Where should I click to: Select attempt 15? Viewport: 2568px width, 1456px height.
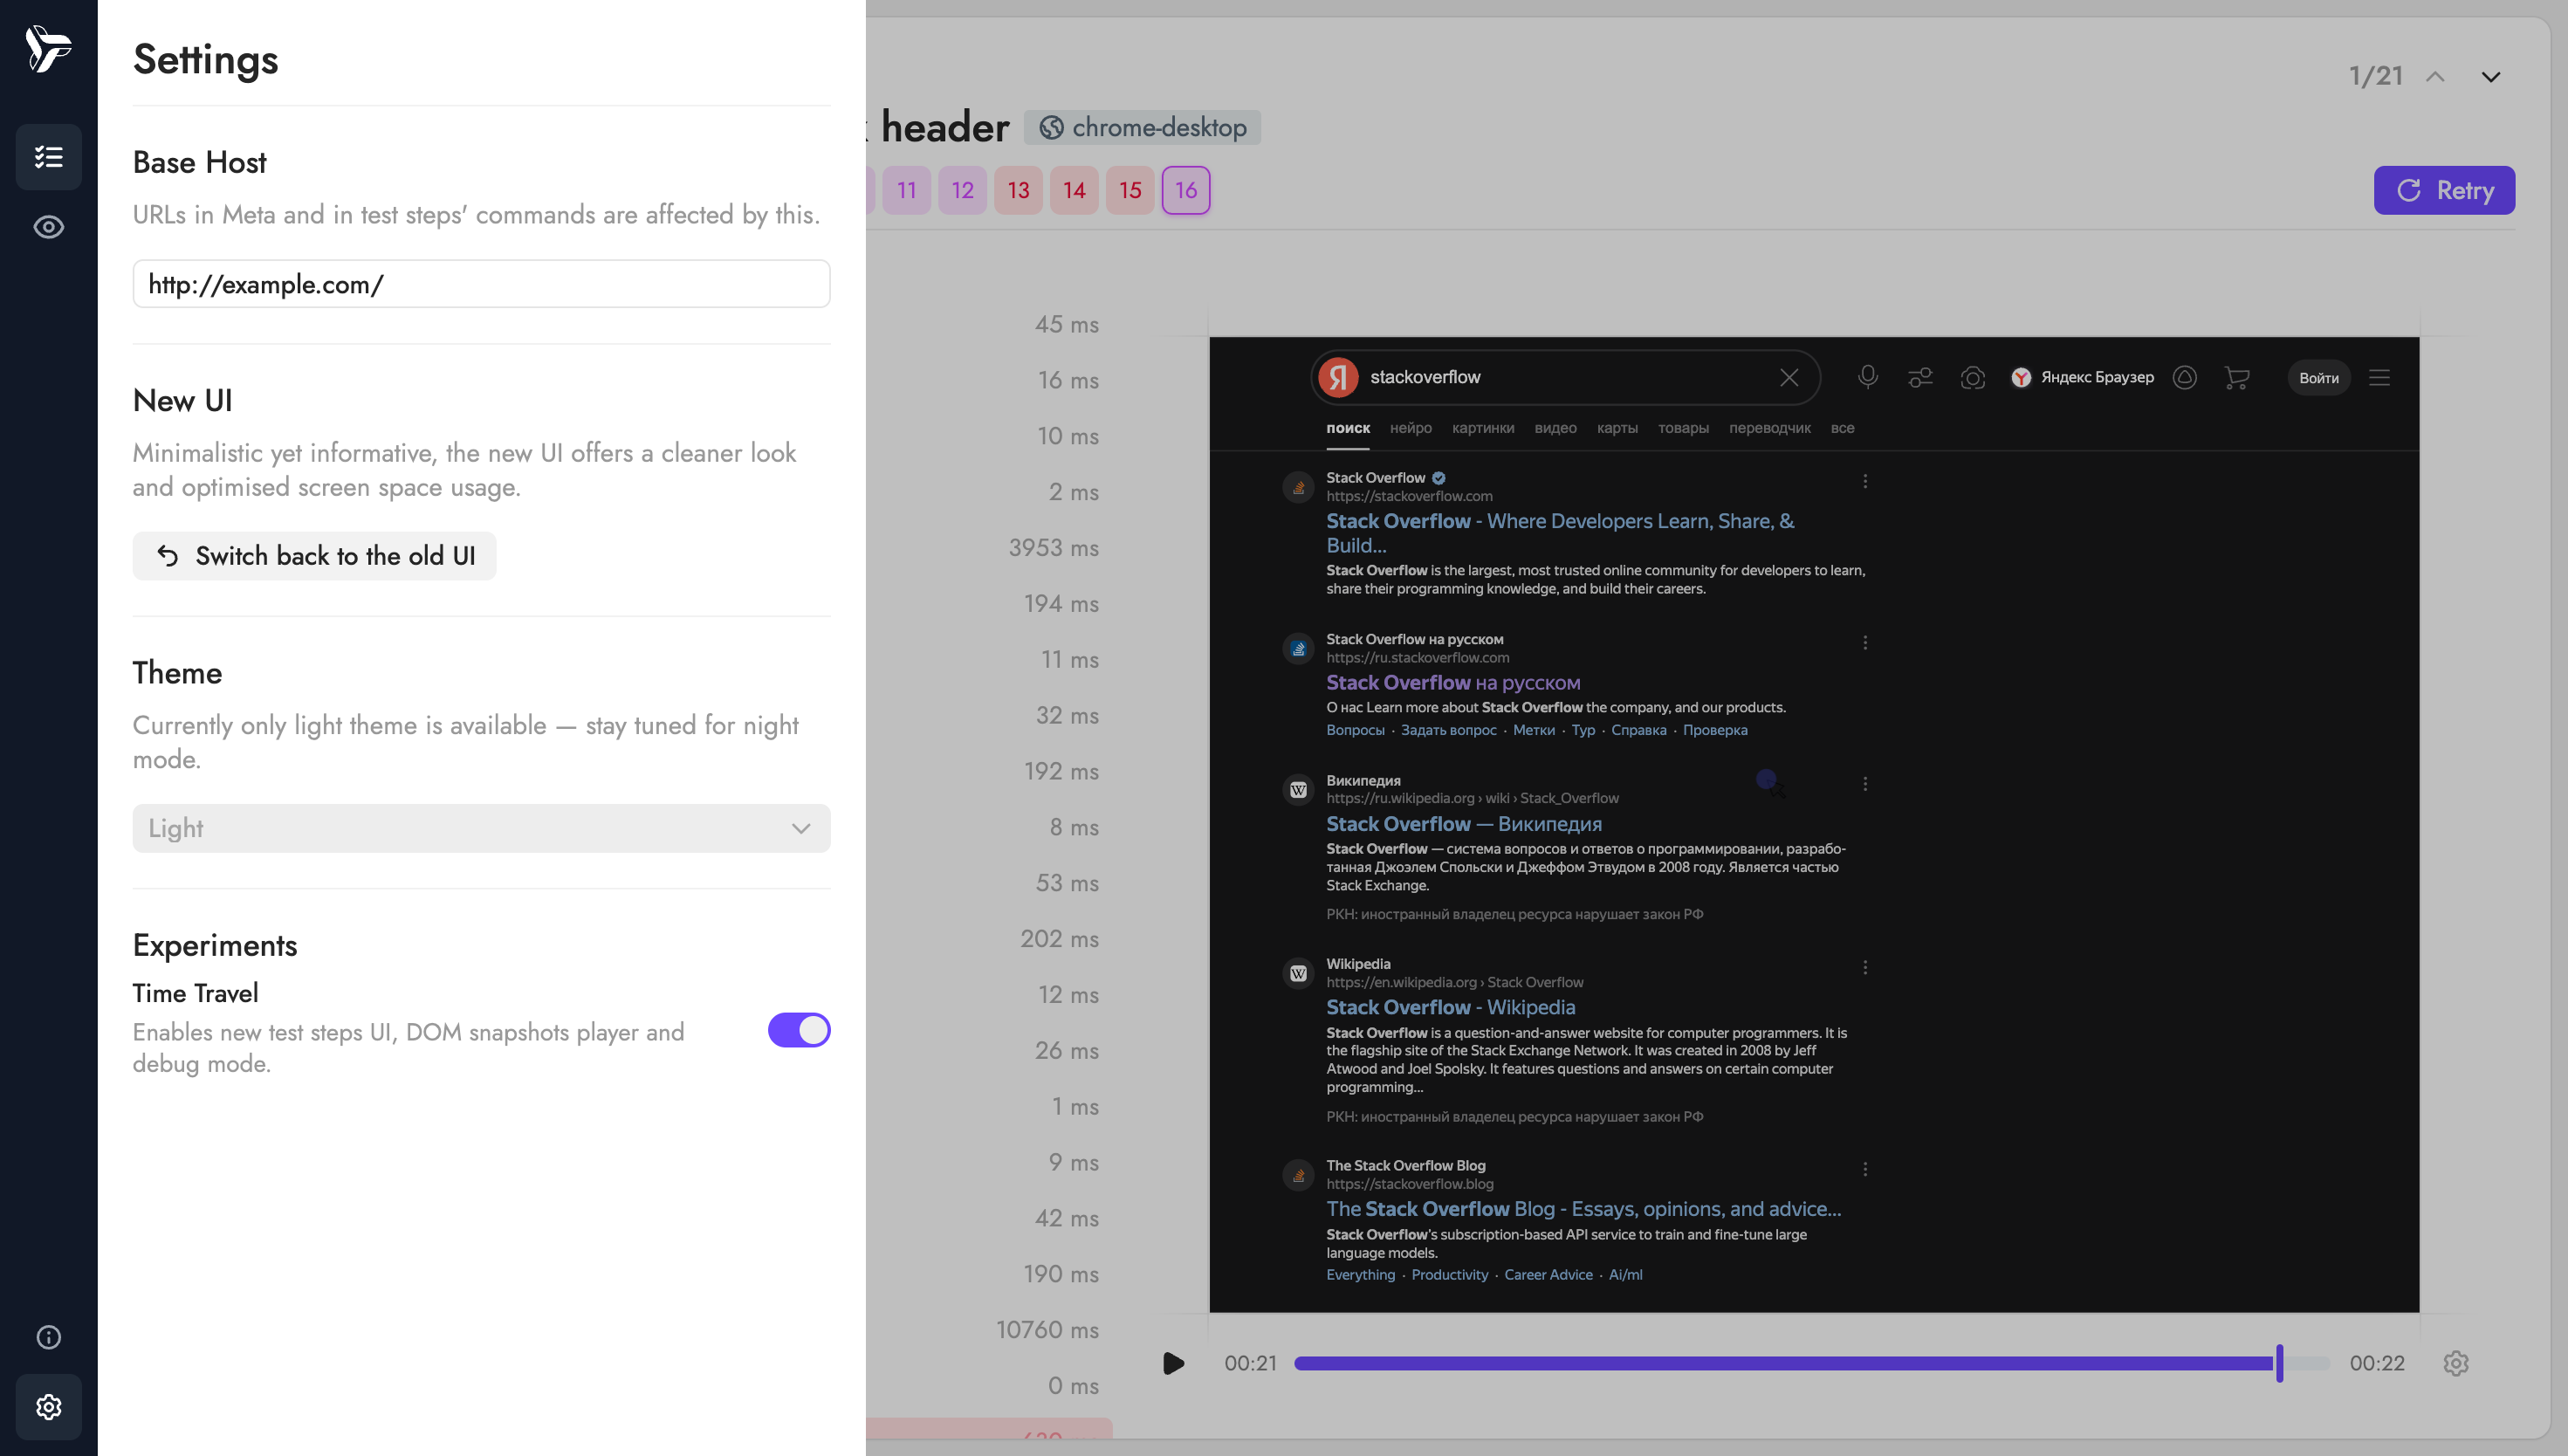1130,190
